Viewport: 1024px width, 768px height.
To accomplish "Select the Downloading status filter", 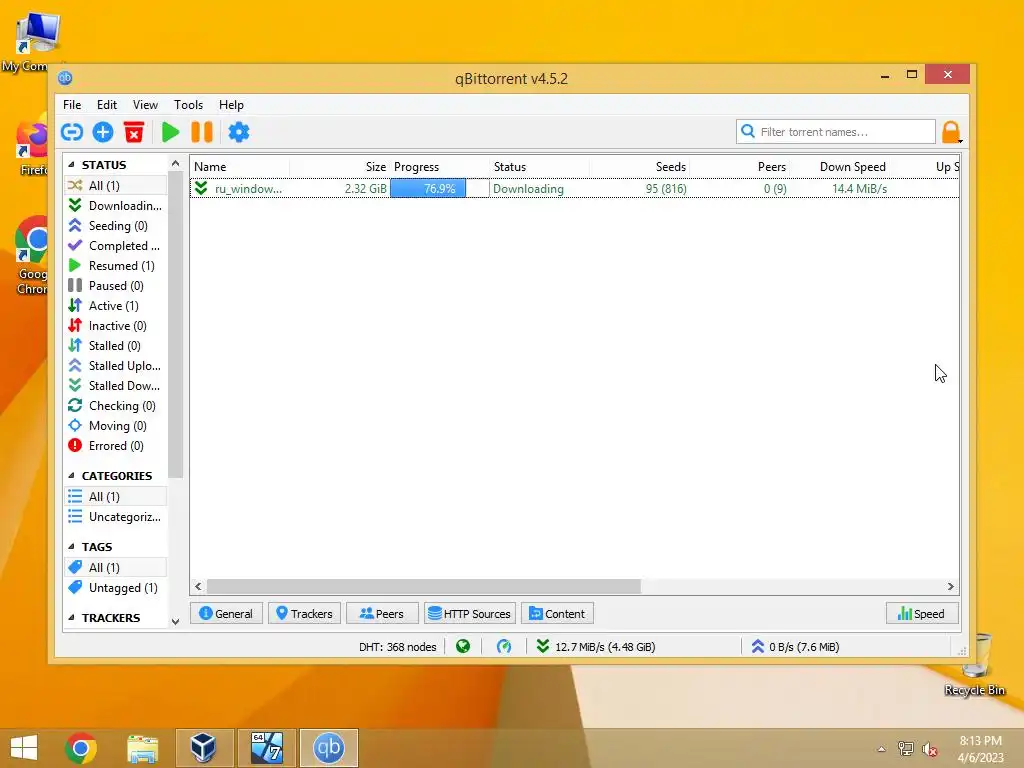I will click(x=116, y=206).
